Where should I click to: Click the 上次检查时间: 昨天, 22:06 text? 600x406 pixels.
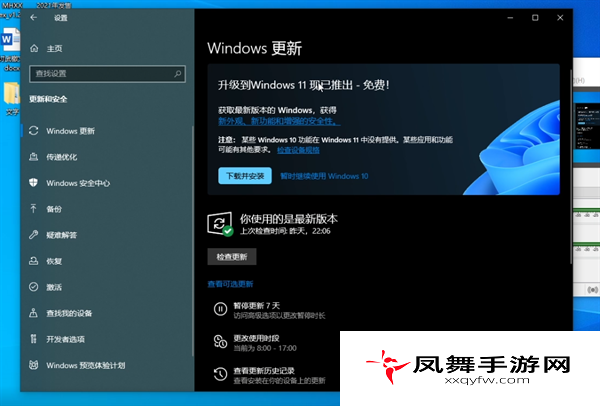(x=285, y=231)
